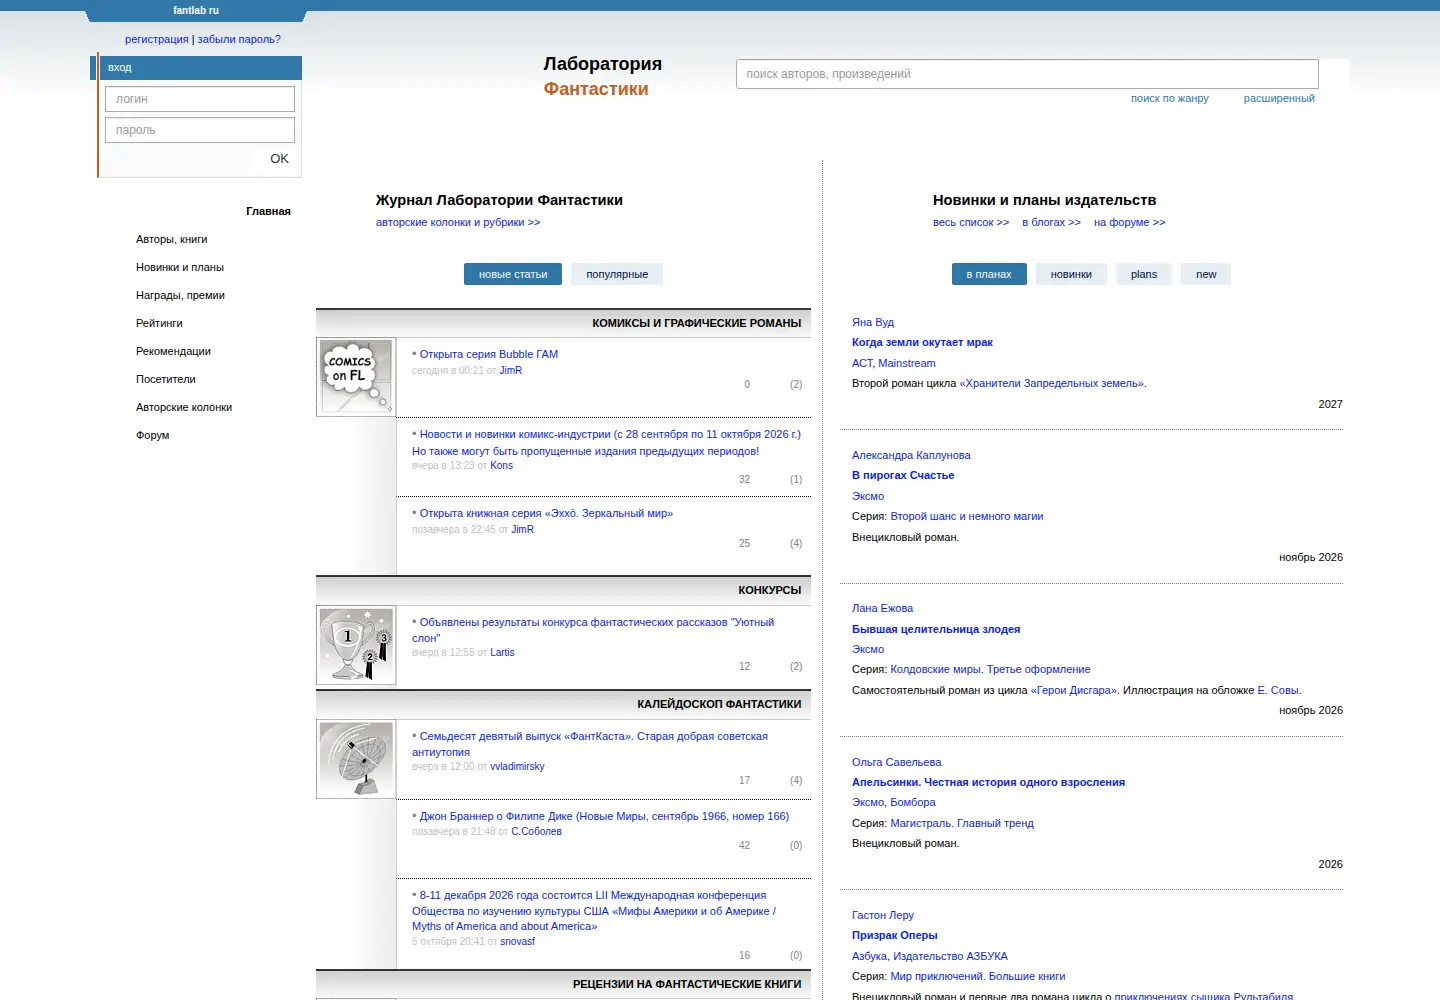Viewport: 1440px width, 1000px height.
Task: Open author page «Гастон Леру»
Action: point(883,915)
